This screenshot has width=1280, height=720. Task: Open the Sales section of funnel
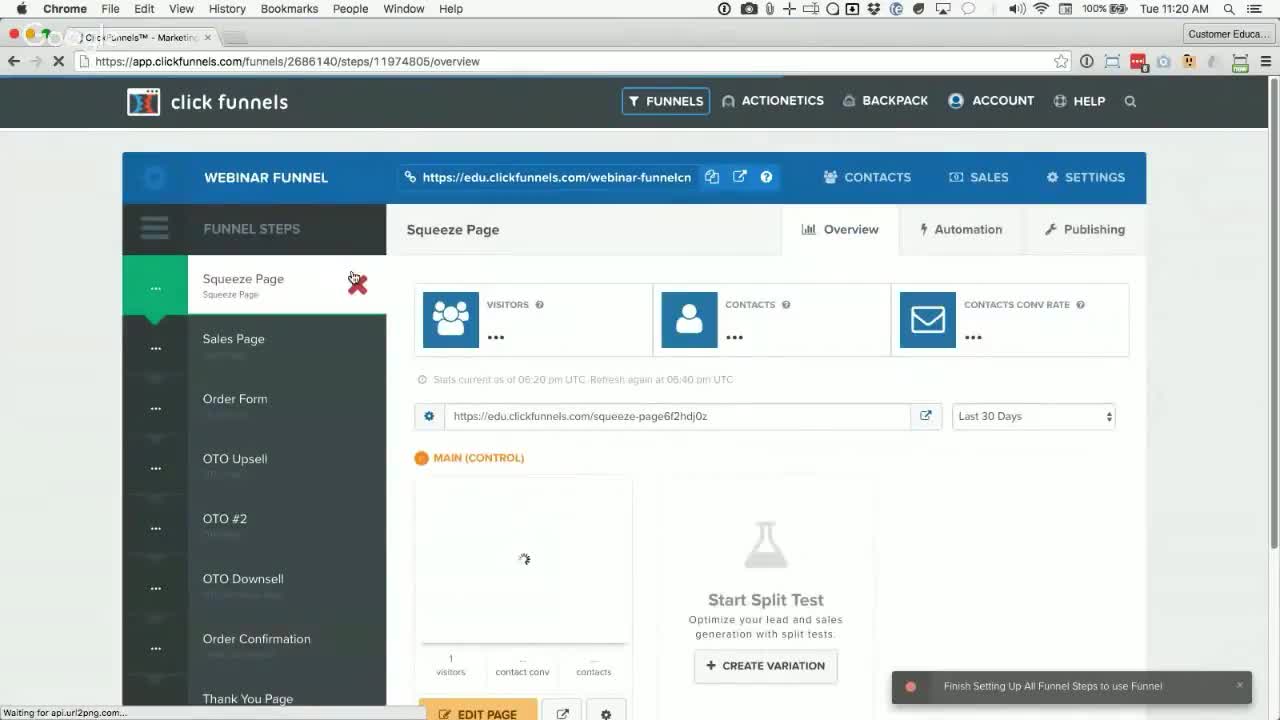point(979,177)
